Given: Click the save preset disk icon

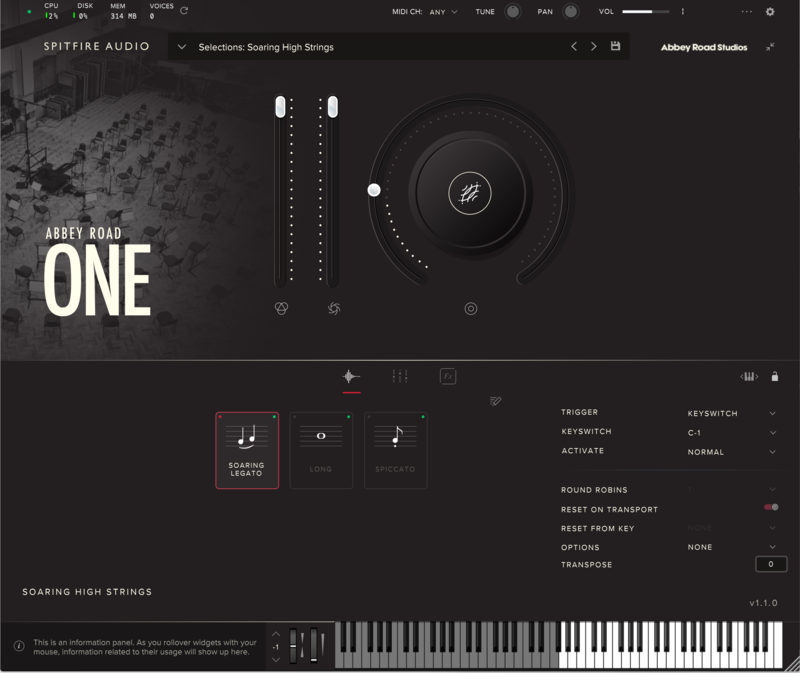Looking at the screenshot, I should tap(615, 46).
